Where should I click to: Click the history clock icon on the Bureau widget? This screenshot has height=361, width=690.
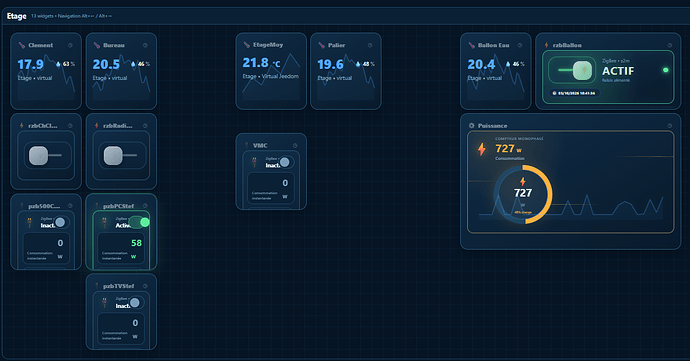tap(145, 45)
